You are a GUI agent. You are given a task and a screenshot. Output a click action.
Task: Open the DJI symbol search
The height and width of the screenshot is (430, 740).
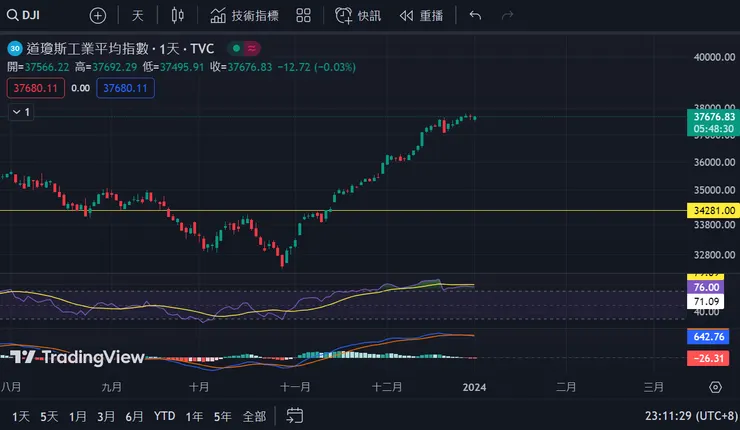pyautogui.click(x=24, y=15)
